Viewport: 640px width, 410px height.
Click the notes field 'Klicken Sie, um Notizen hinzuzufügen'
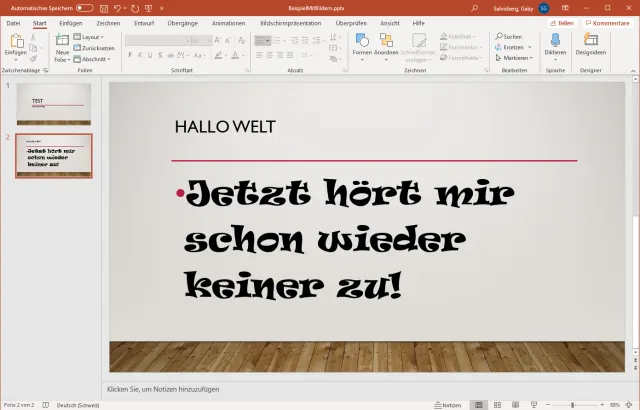163,389
